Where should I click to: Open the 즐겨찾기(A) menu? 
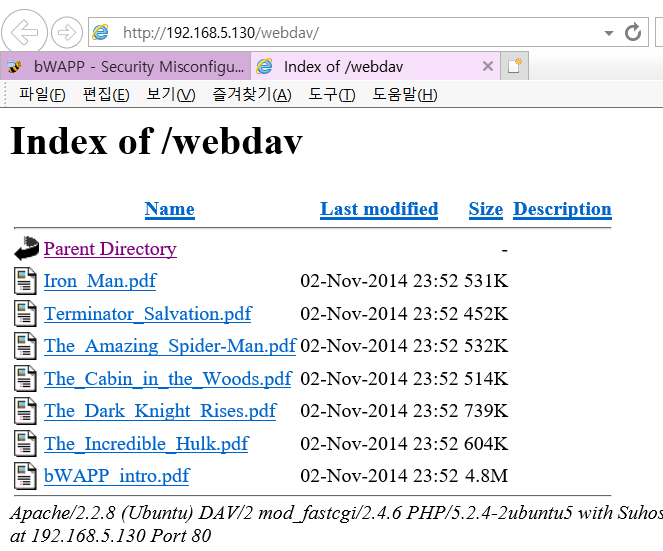point(252,94)
